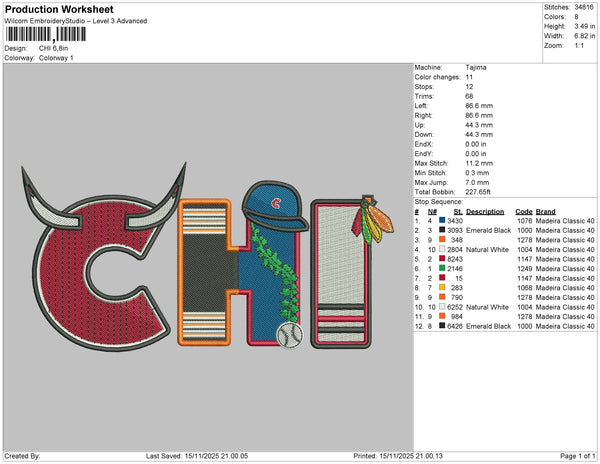The width and height of the screenshot is (600, 464).
Task: Click the 'Stop Sequence:' label
Action: [x=439, y=202]
